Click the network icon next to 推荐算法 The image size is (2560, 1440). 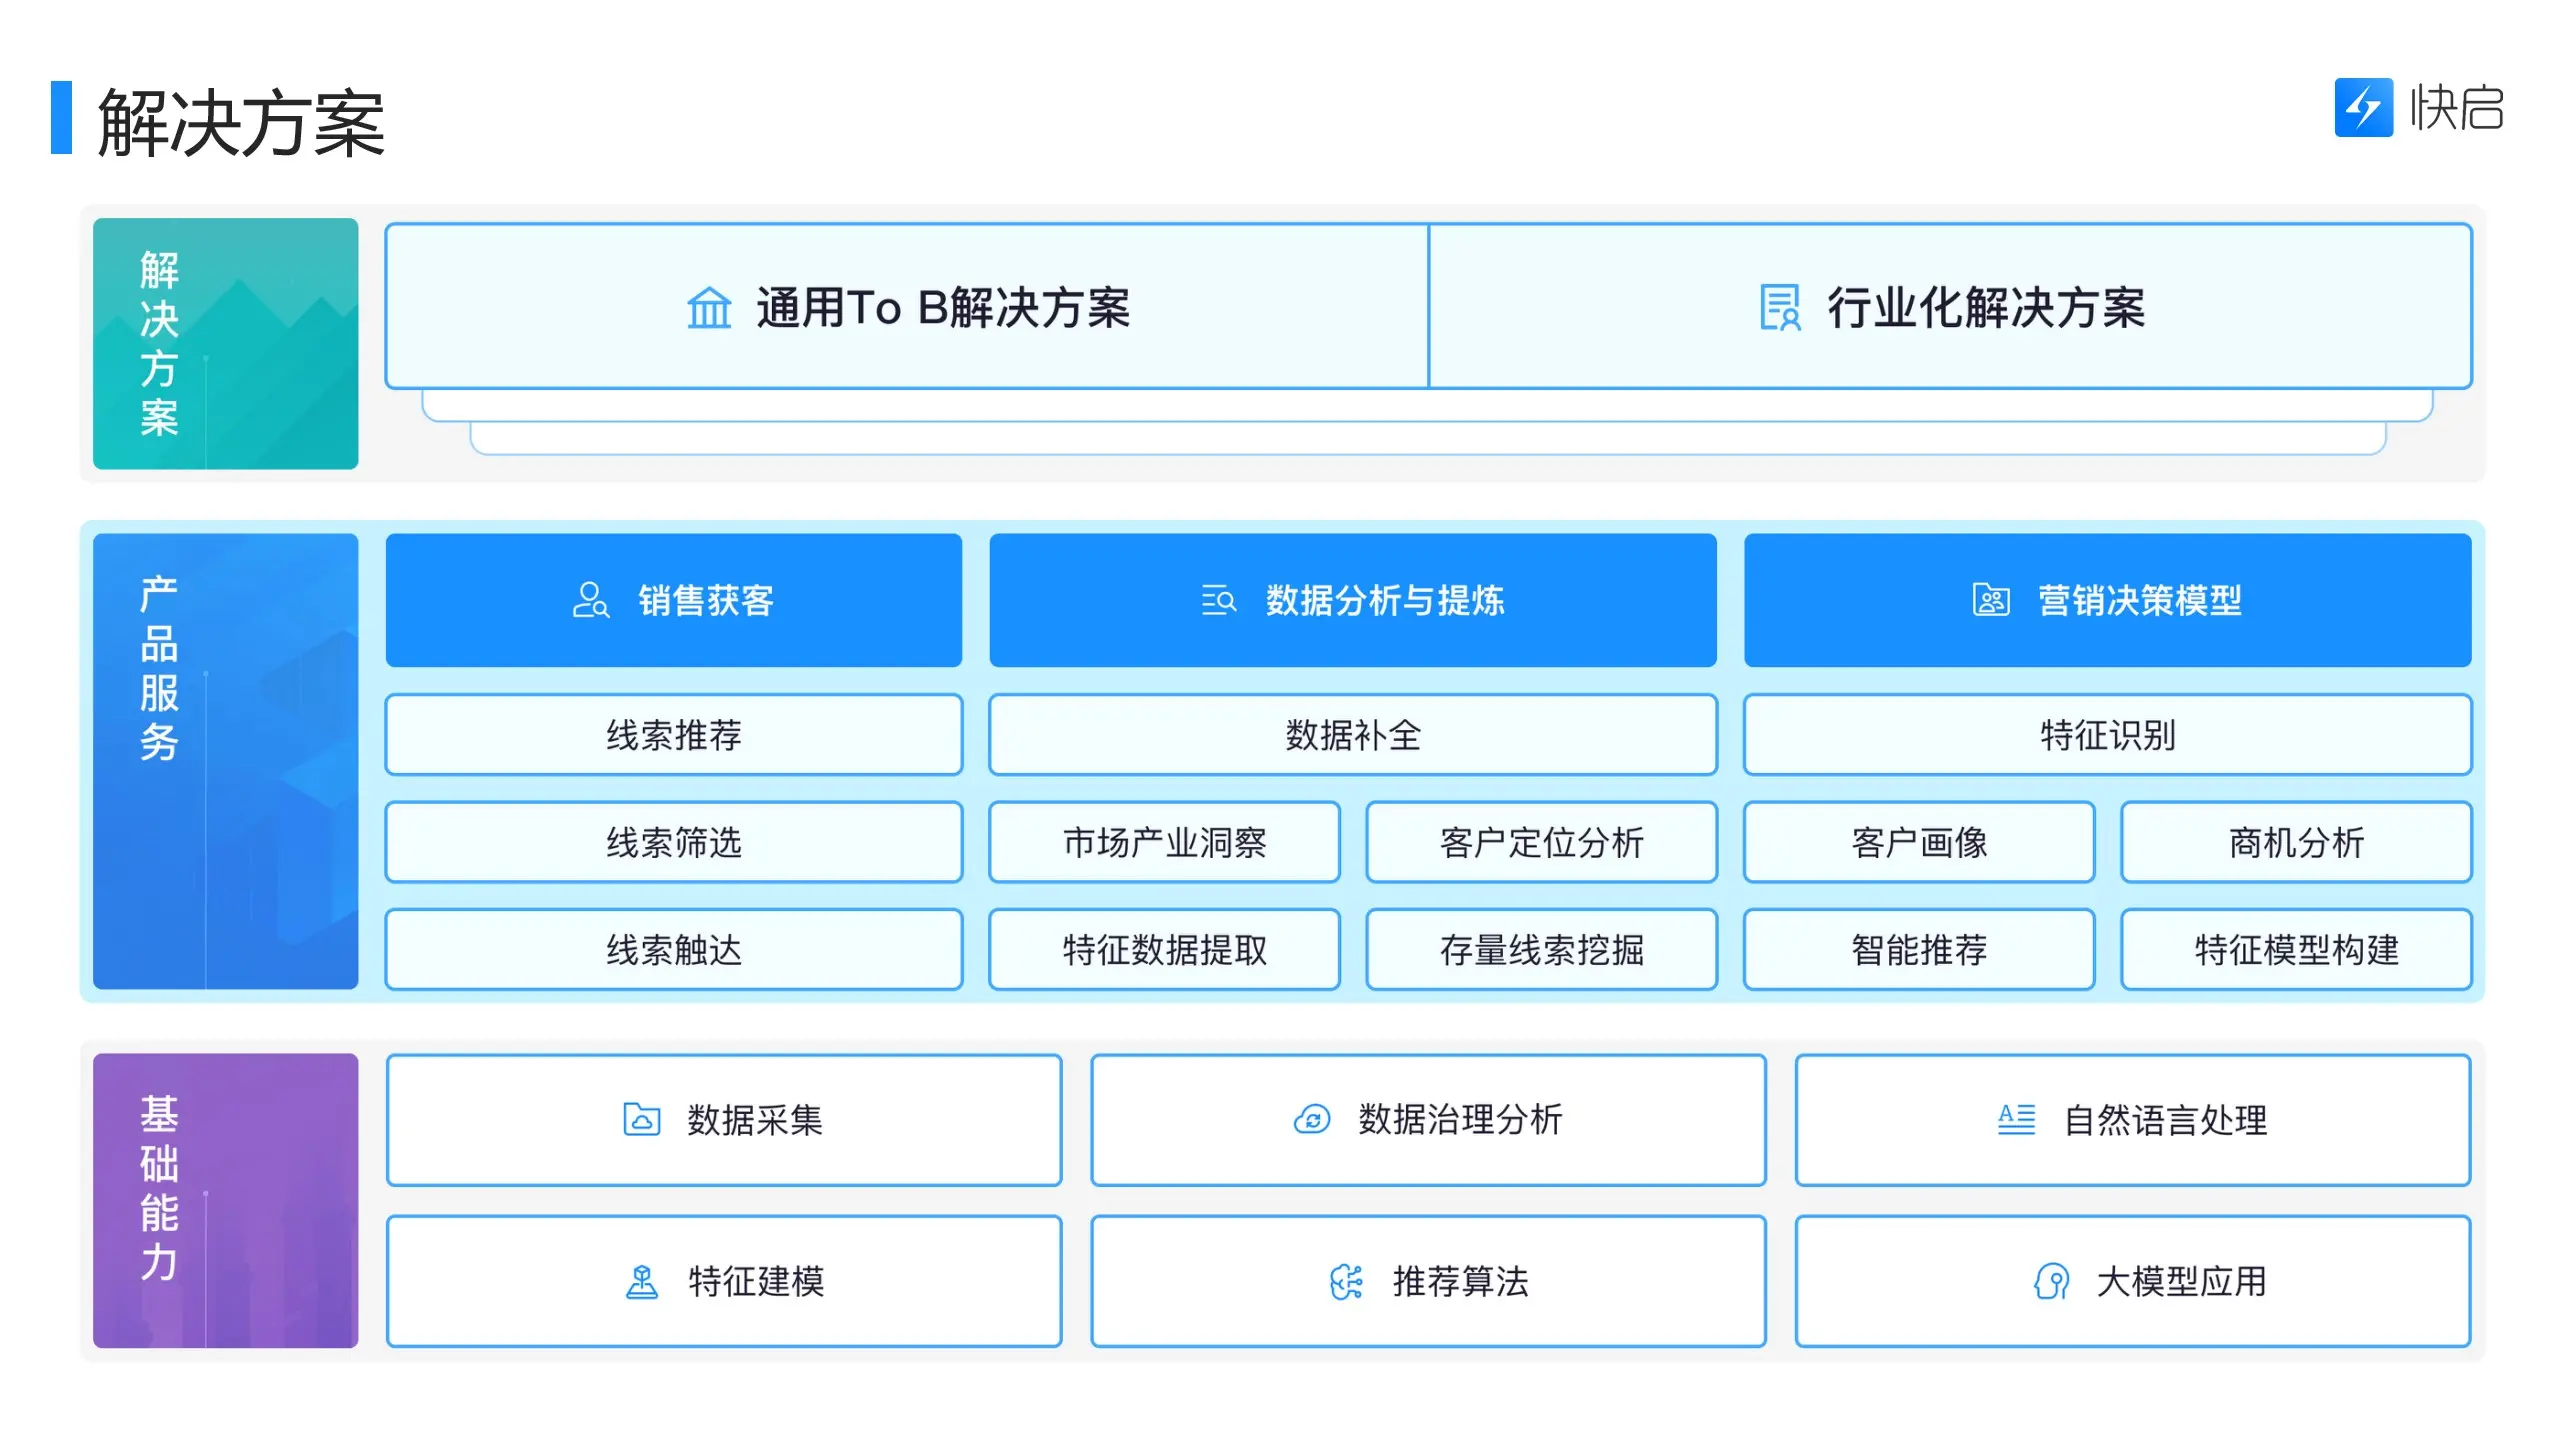(x=1345, y=1282)
